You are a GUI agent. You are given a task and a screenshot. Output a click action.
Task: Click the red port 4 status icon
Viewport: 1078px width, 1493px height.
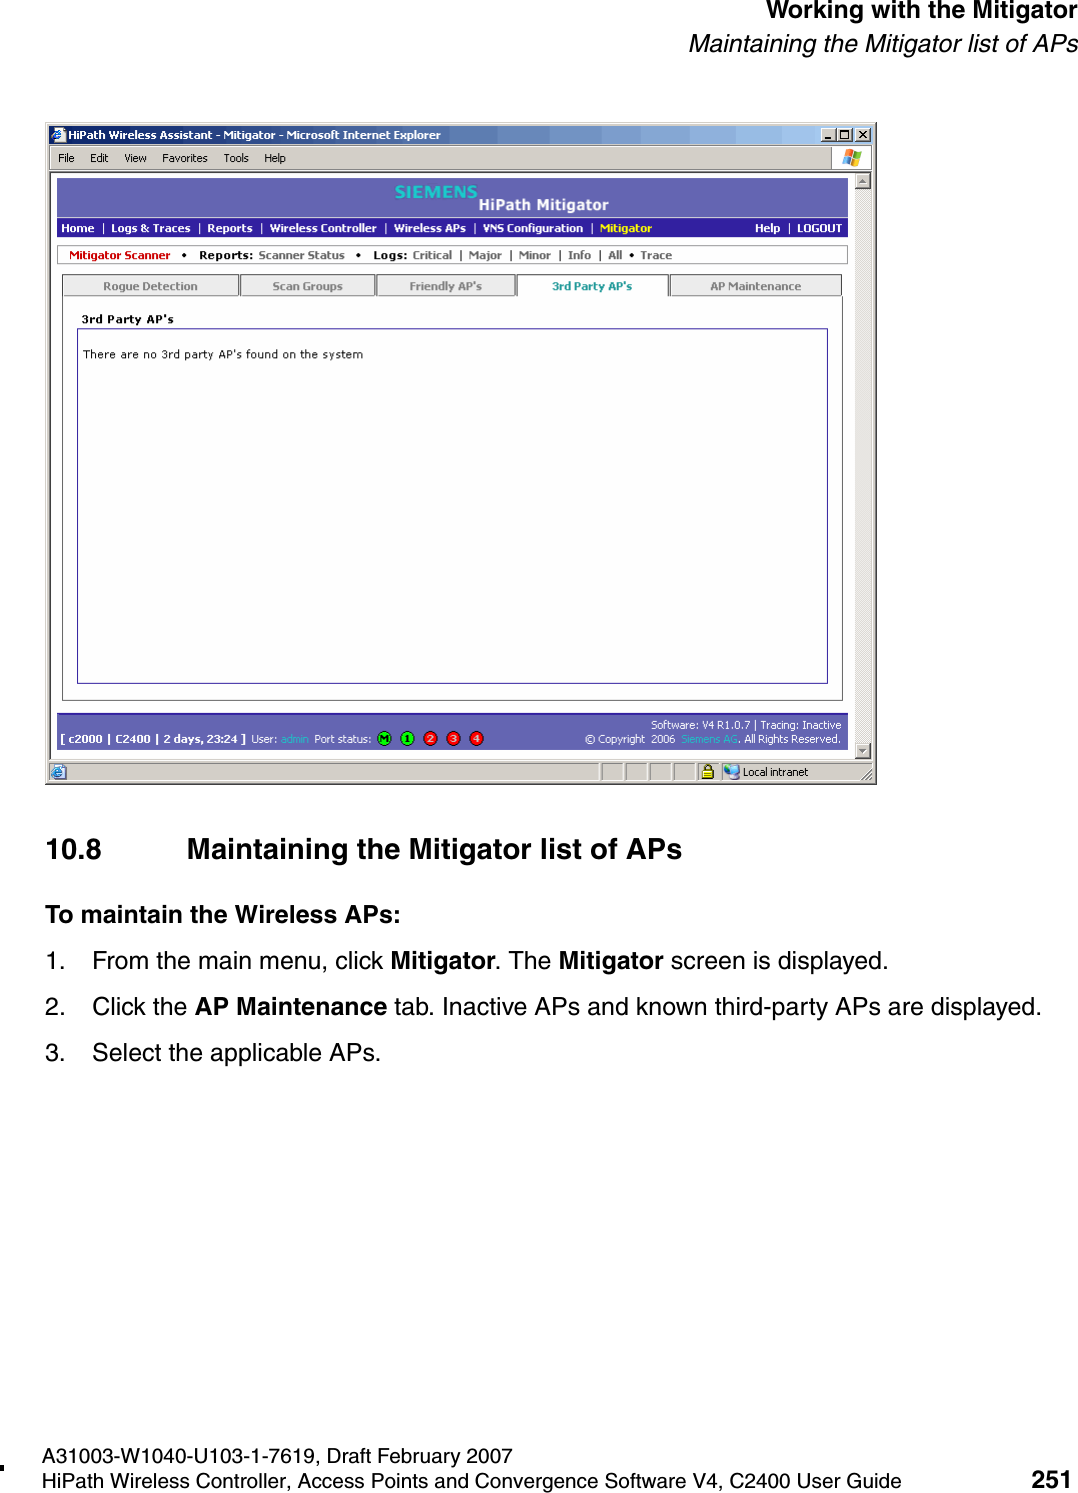(477, 738)
